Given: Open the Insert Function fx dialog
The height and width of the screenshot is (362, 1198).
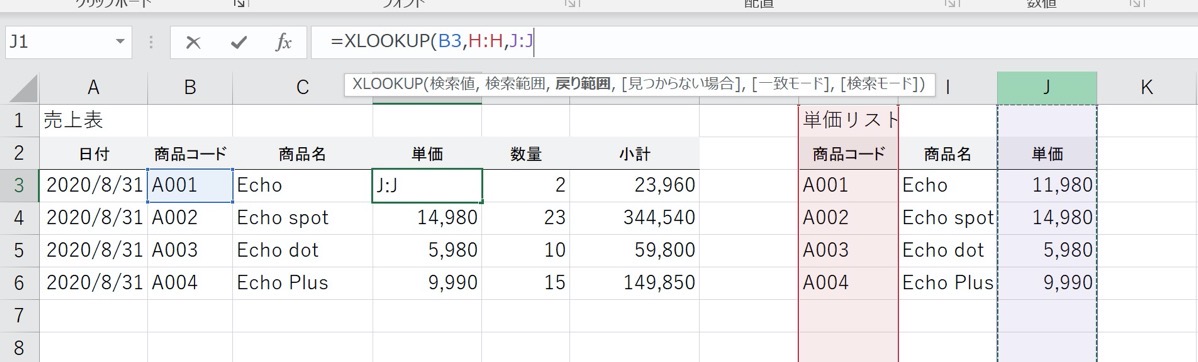Looking at the screenshot, I should click(283, 43).
